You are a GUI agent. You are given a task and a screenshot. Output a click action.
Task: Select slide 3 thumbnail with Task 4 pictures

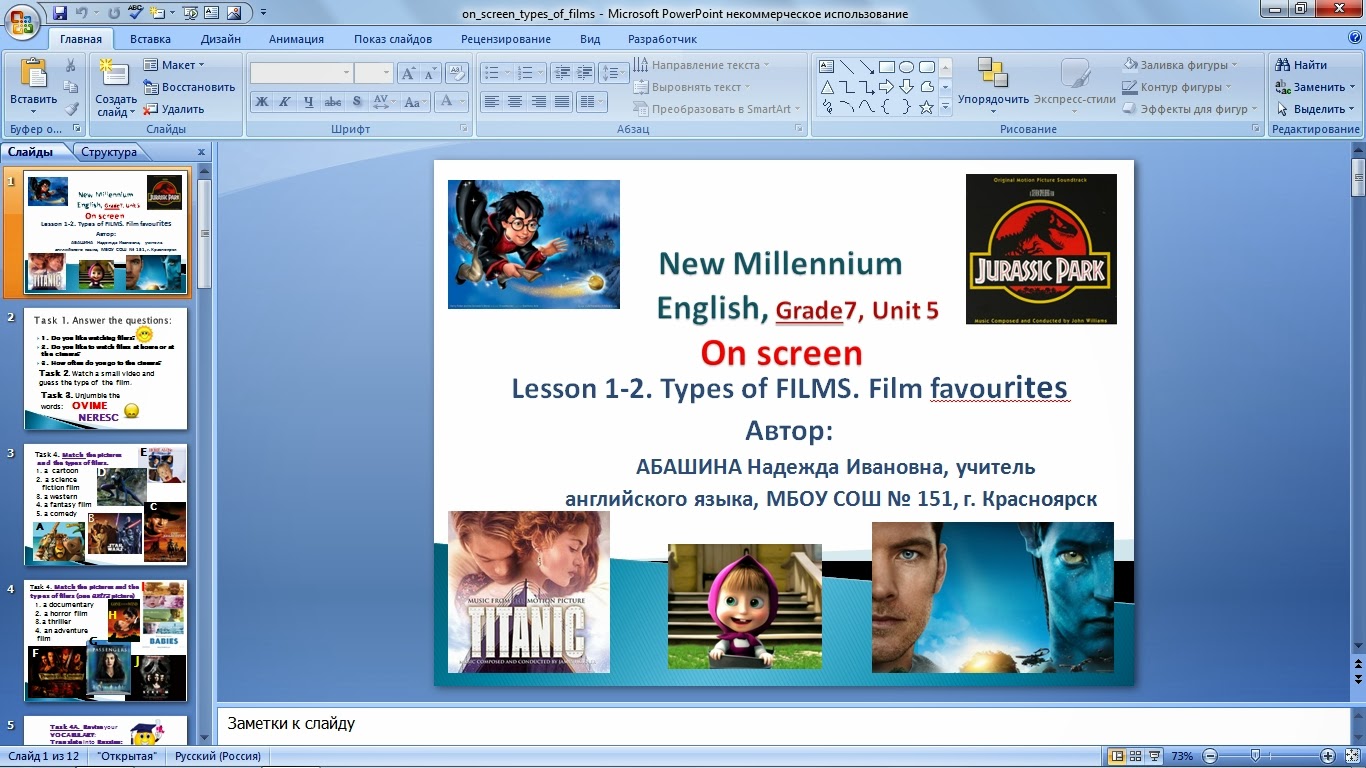(x=106, y=505)
